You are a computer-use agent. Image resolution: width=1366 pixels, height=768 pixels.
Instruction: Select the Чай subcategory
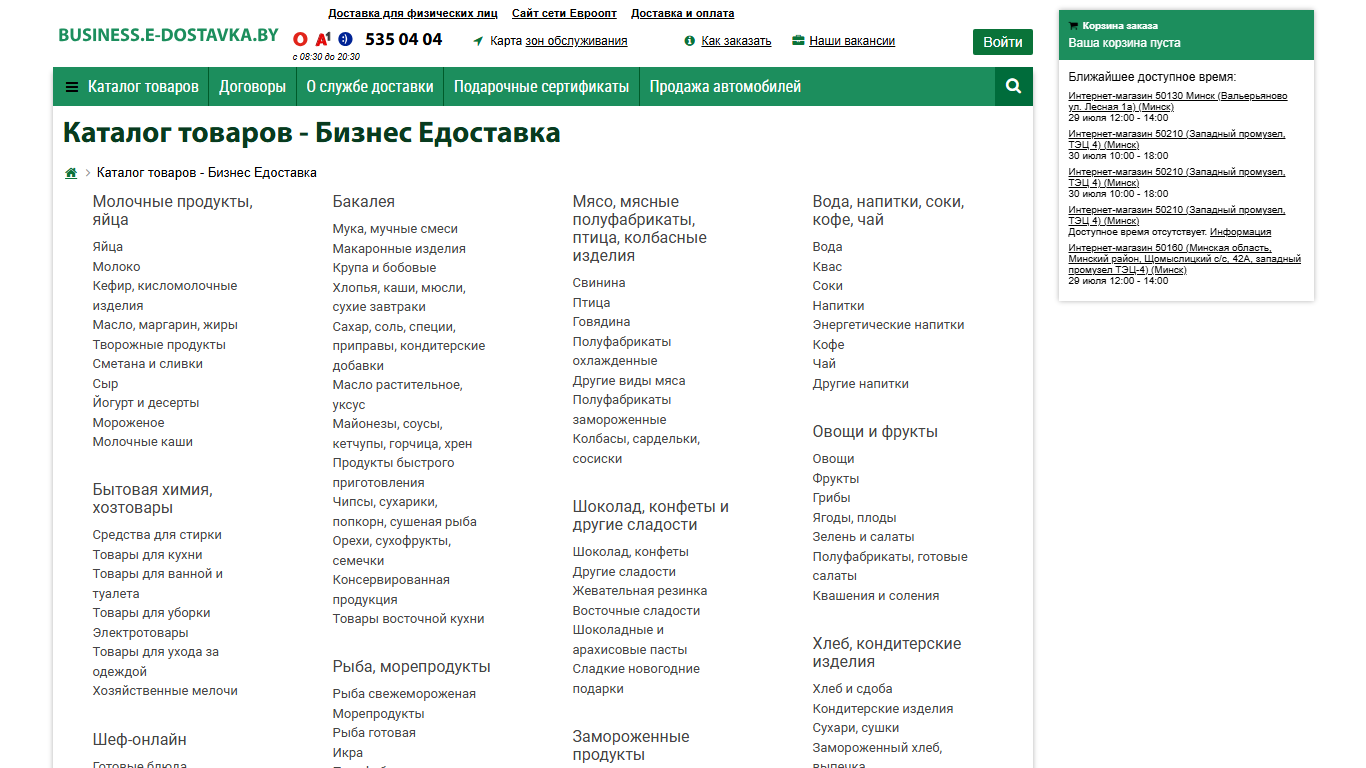point(824,364)
